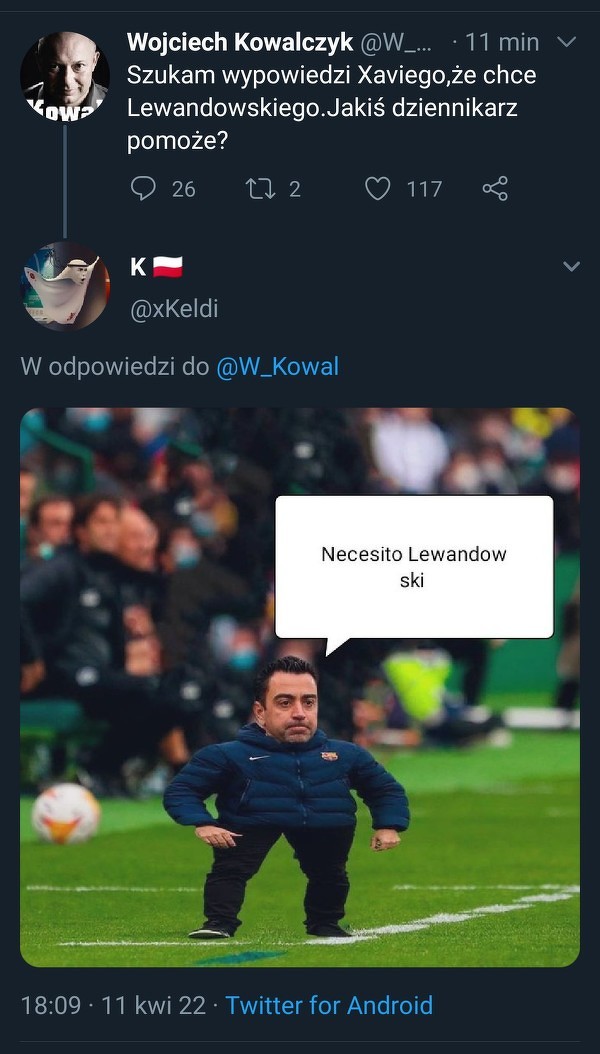The width and height of the screenshot is (600, 1054).
Task: Open the attached Xavi meme image
Action: point(300,687)
